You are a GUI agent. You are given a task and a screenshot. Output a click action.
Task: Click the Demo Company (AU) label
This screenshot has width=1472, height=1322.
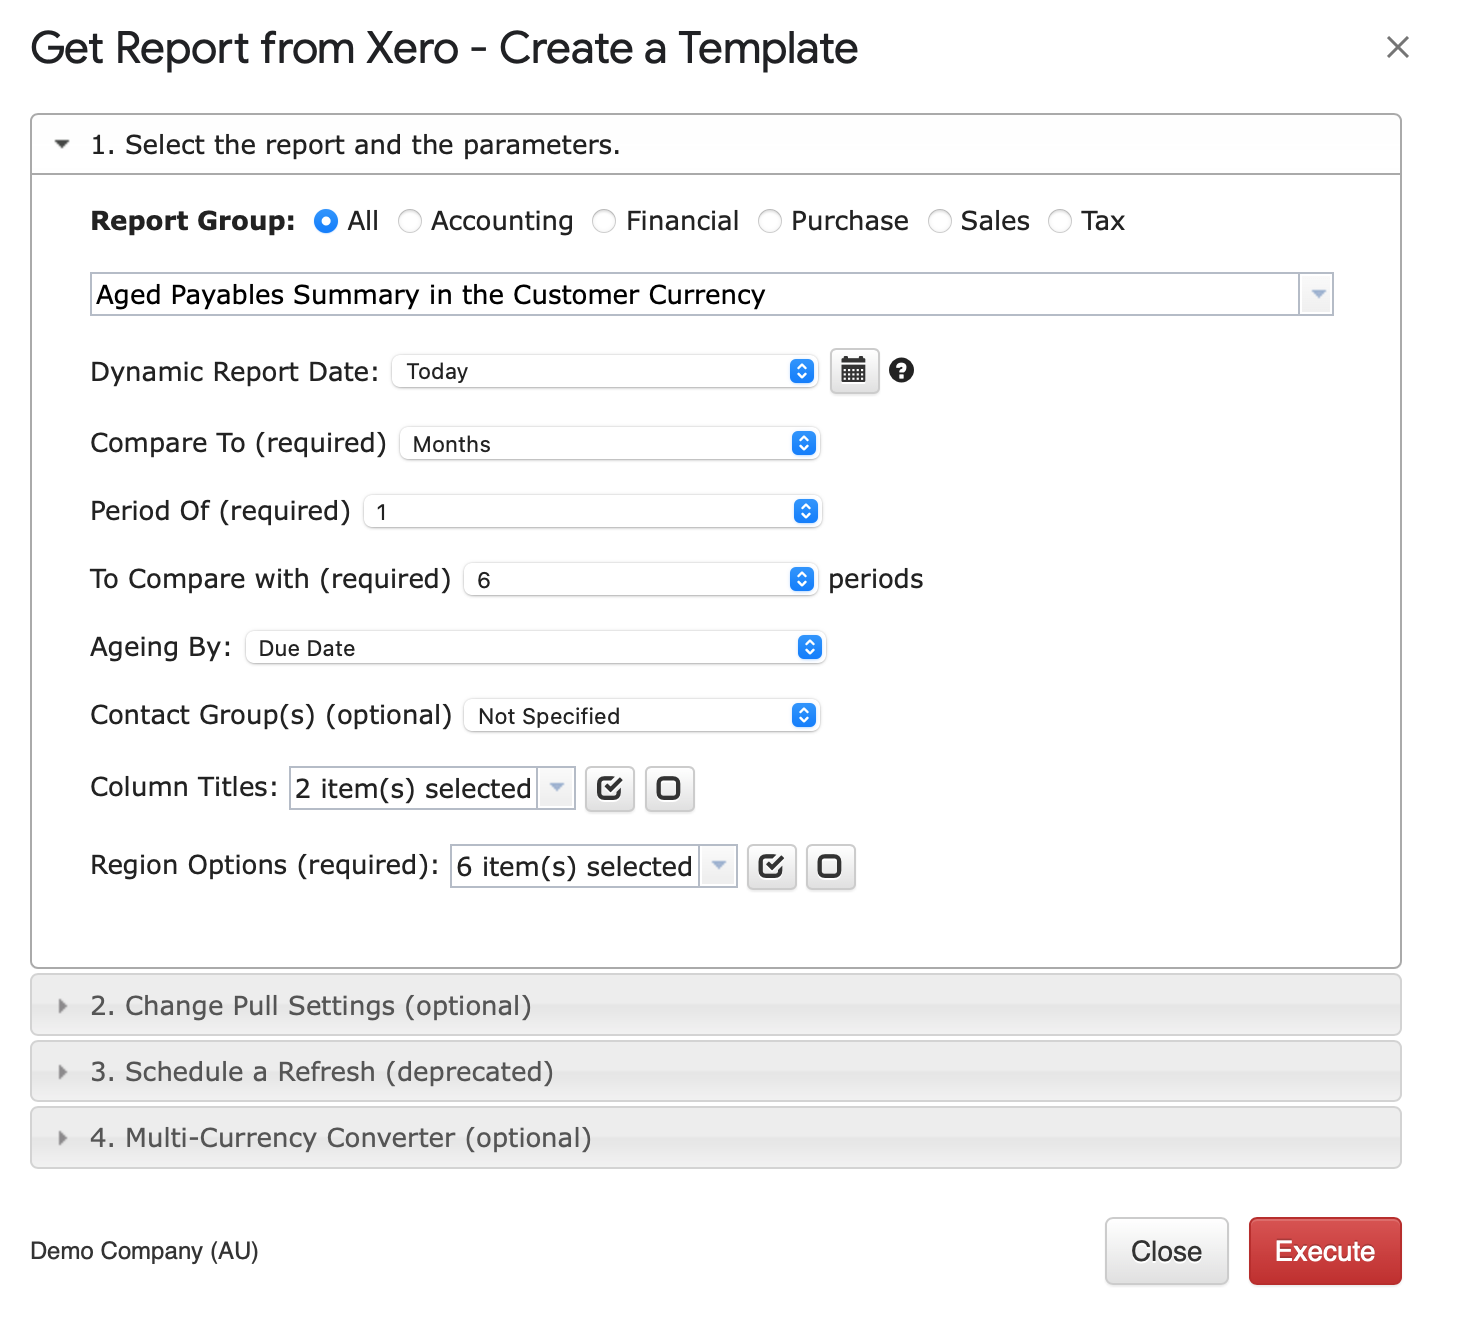pyautogui.click(x=145, y=1251)
